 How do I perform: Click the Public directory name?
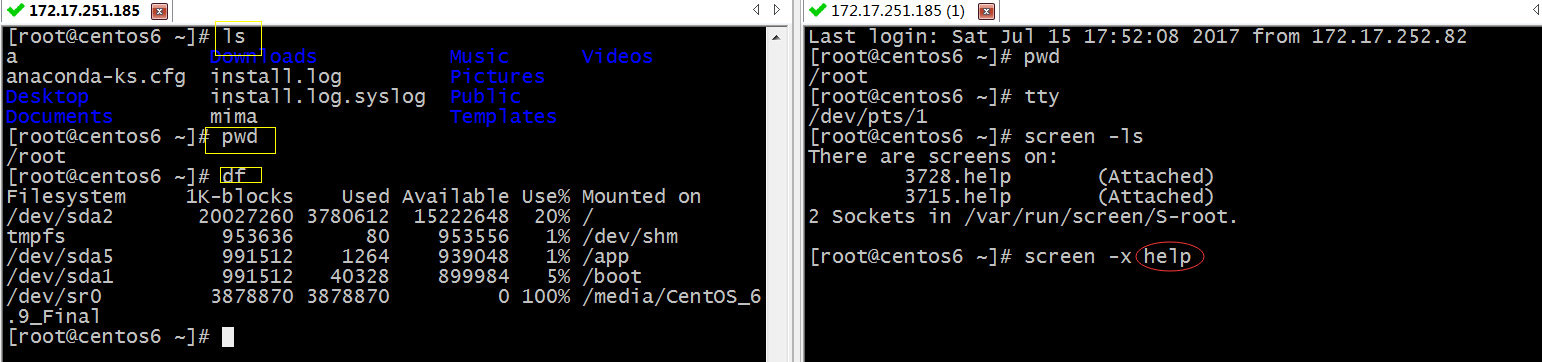click(485, 97)
